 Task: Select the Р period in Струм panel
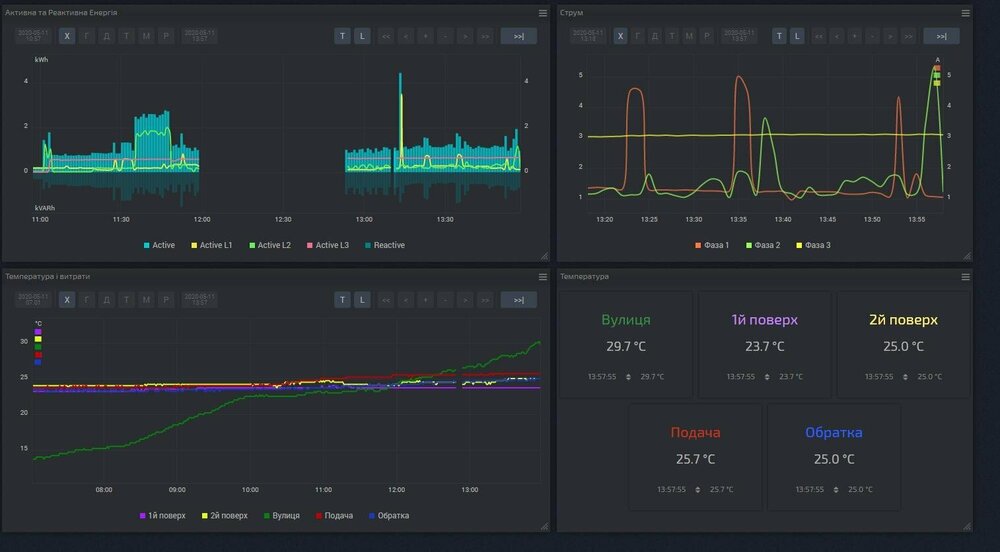706,36
